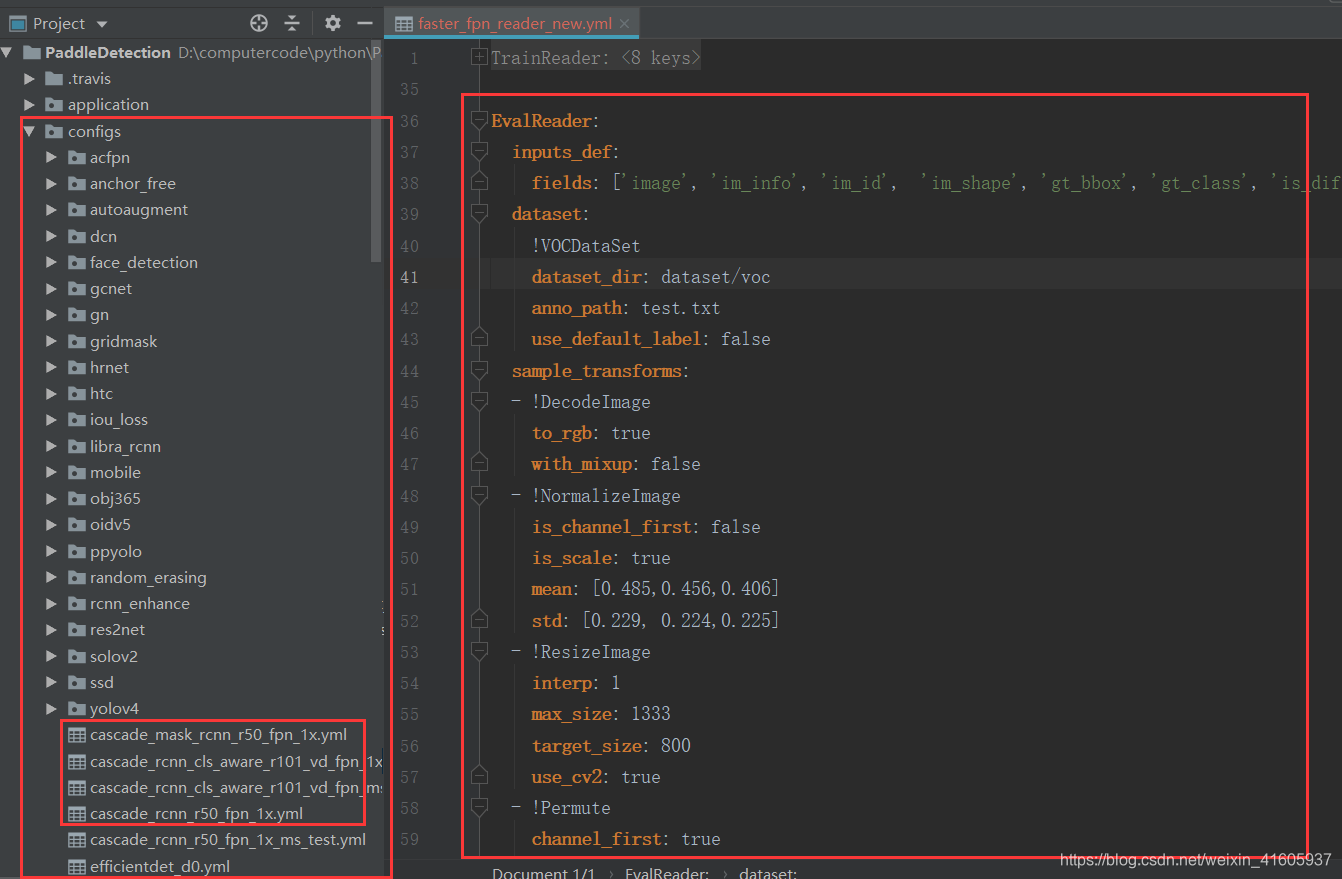Hide the Project panel with minus icon

[365, 23]
